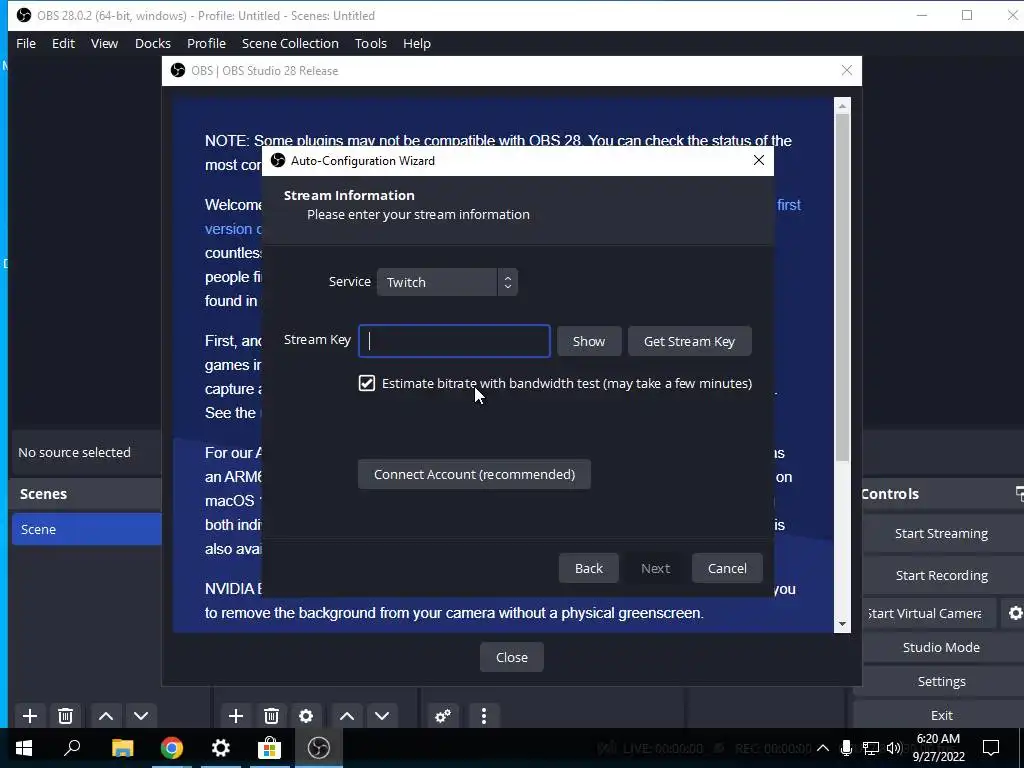Open the Edit menu

63,43
